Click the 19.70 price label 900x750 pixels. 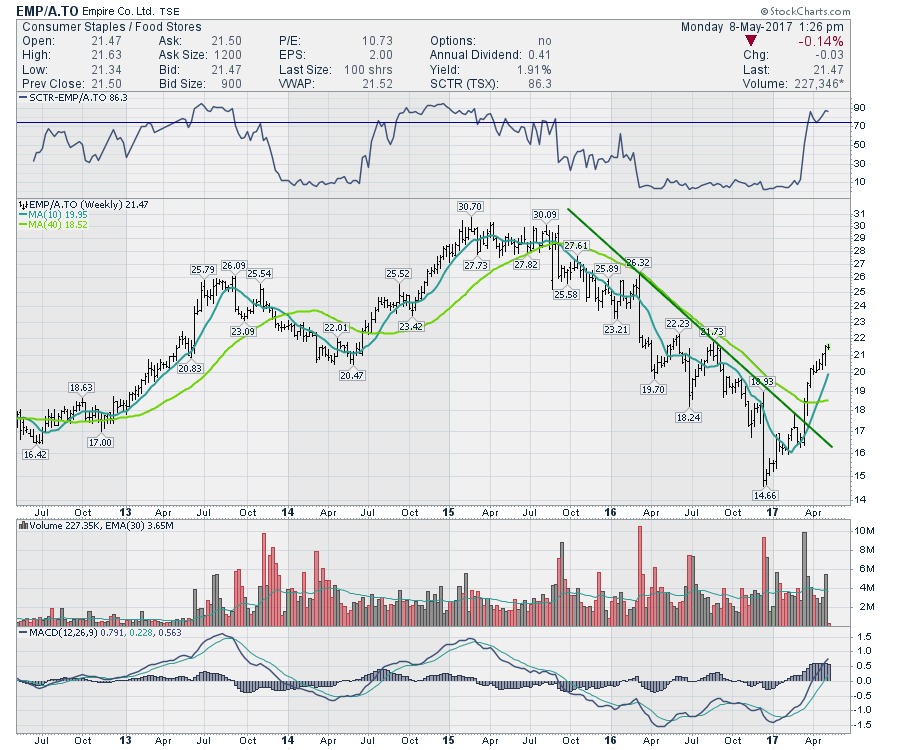(653, 390)
